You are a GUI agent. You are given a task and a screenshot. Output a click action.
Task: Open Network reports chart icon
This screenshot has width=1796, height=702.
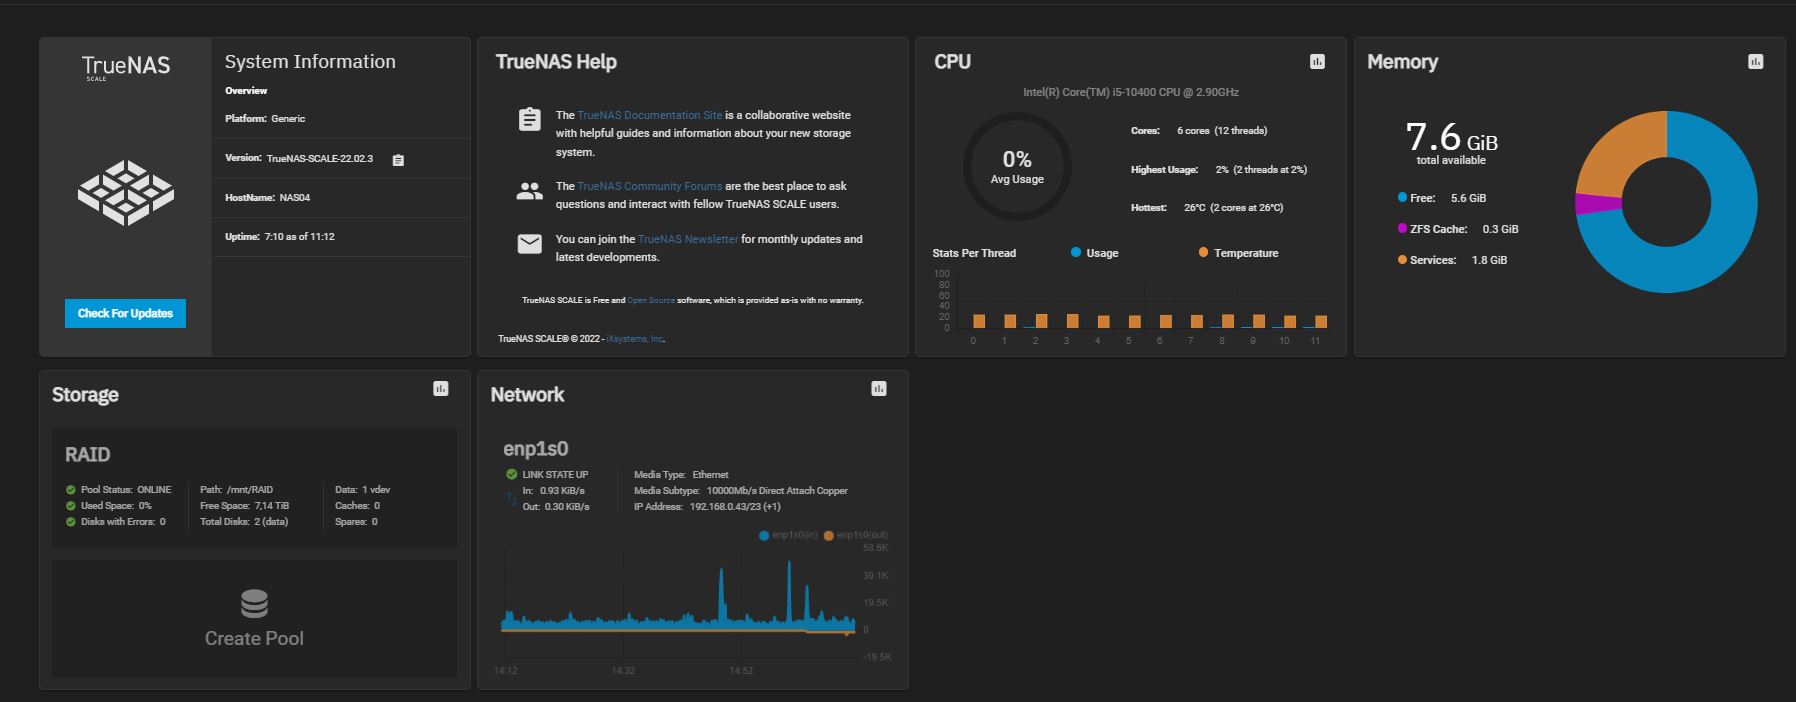(x=879, y=388)
